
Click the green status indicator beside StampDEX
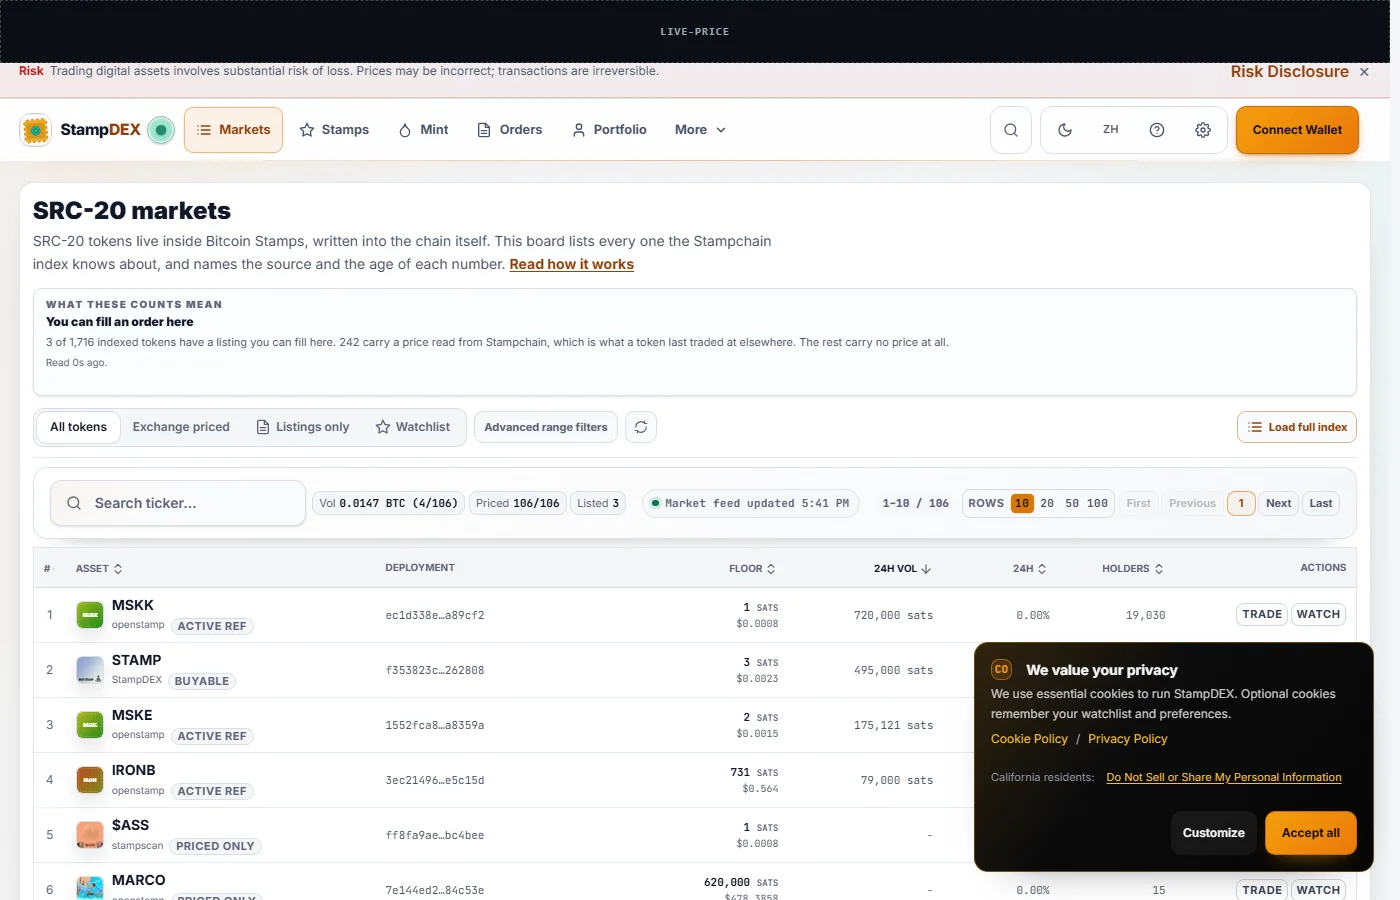coord(161,130)
